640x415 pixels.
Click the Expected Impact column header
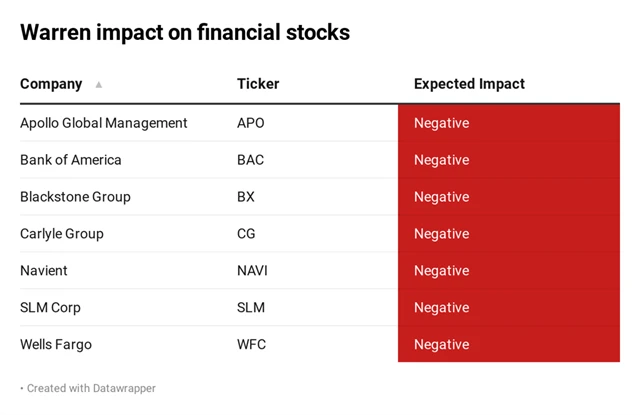[x=469, y=84]
